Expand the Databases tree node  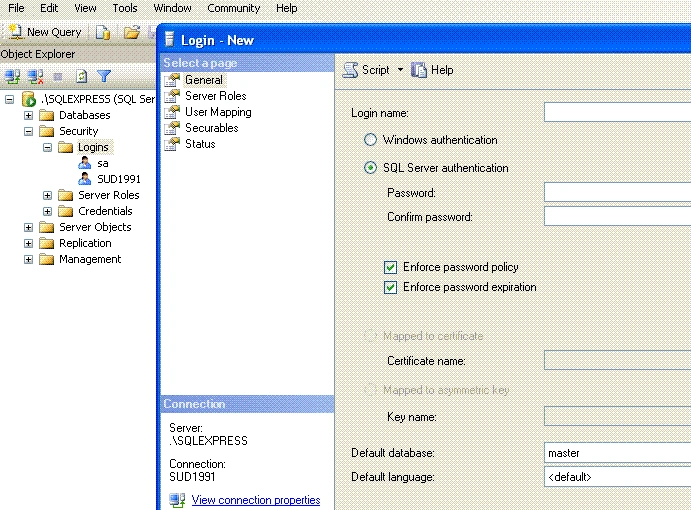28,115
